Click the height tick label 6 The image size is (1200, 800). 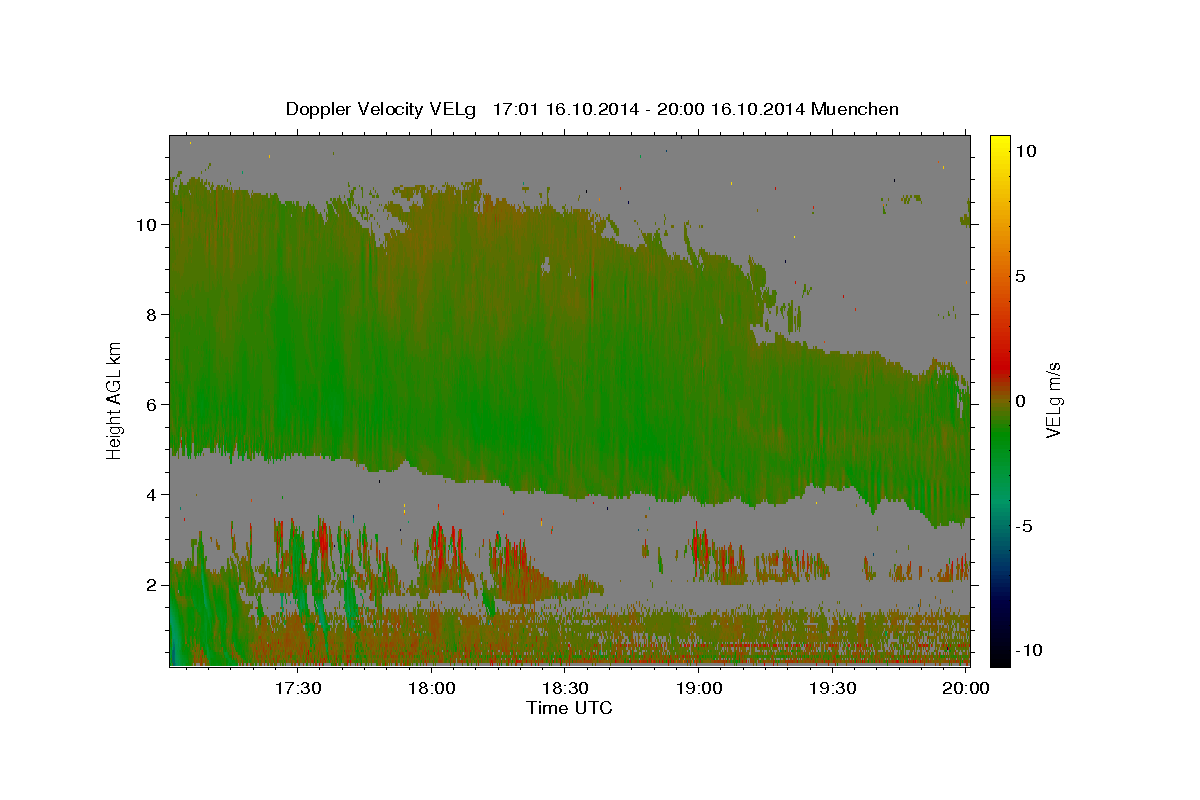point(152,405)
